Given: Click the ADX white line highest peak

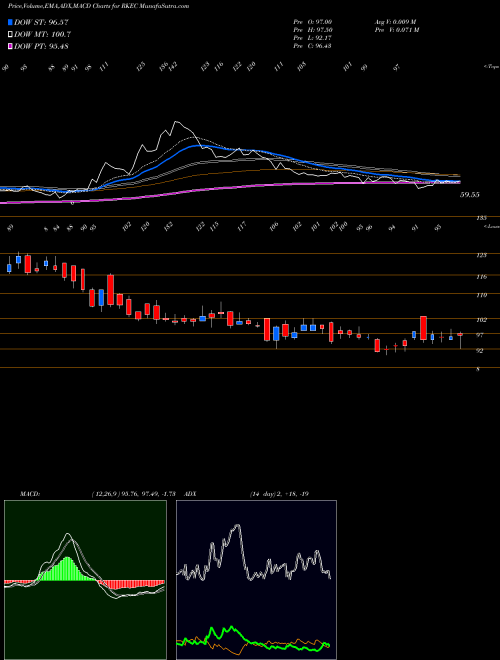Looking at the screenshot, I should (238, 525).
